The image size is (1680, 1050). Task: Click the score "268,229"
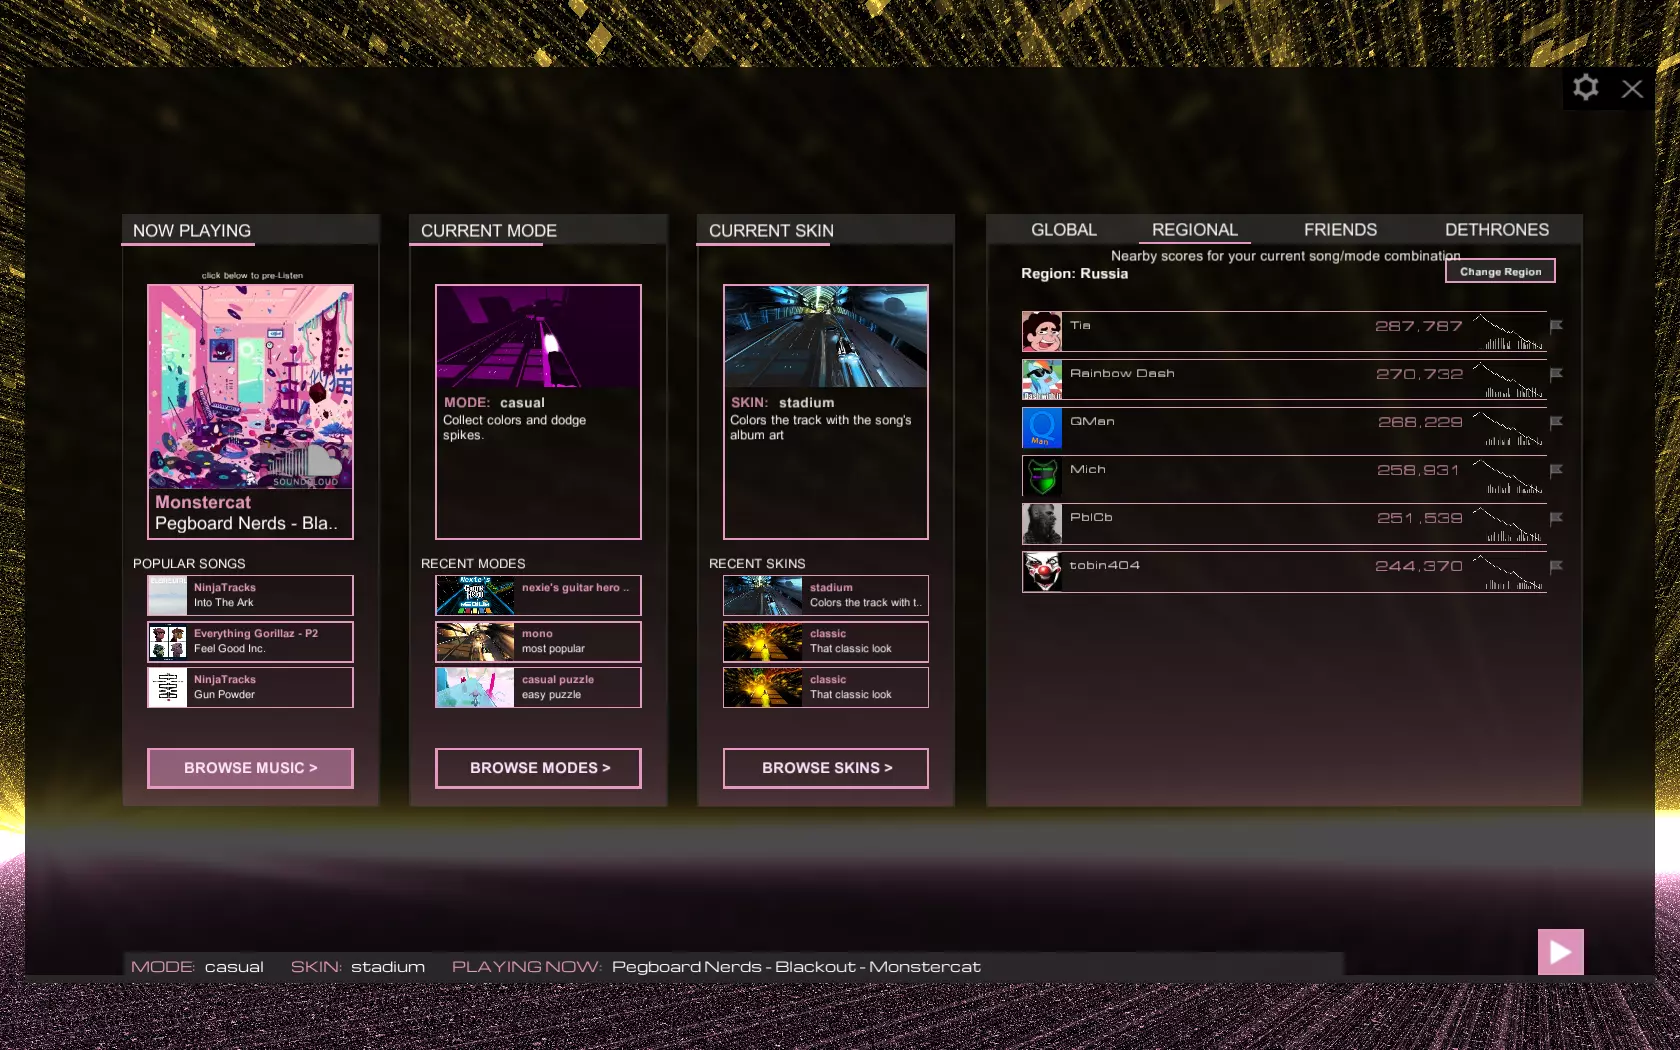[x=1420, y=422]
